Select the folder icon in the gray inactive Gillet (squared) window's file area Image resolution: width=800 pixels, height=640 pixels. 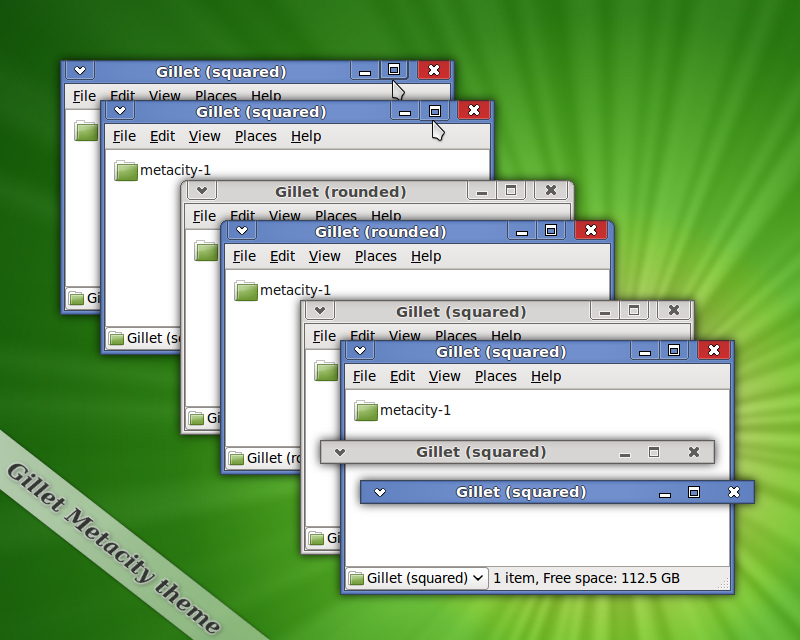coord(326,371)
